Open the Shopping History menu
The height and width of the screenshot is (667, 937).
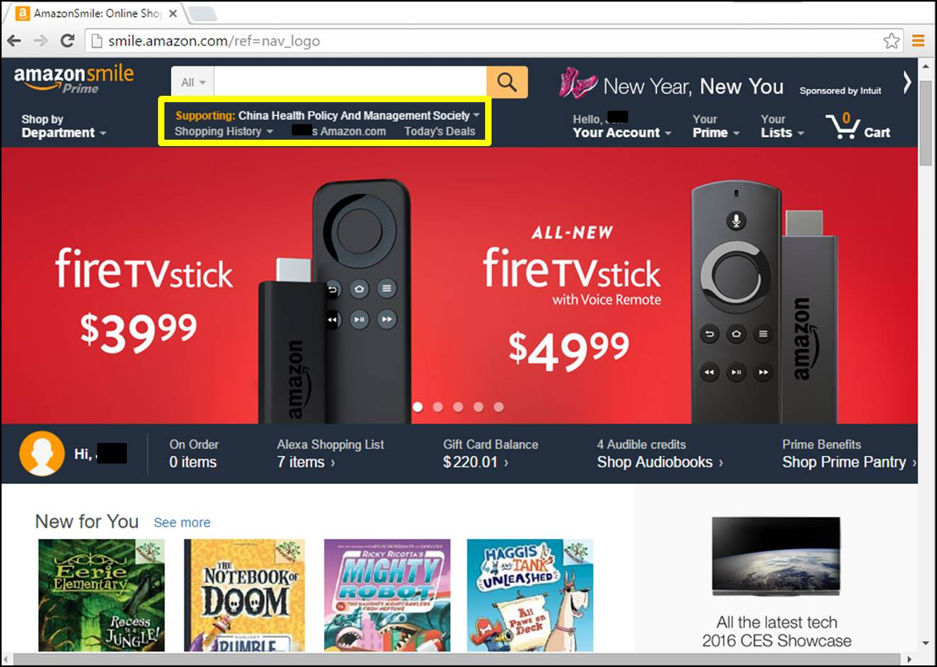[x=223, y=131]
